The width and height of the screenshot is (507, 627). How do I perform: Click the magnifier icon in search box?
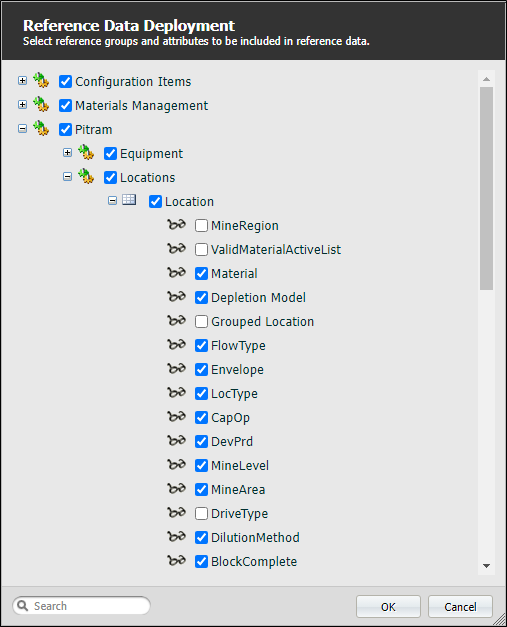(23, 606)
